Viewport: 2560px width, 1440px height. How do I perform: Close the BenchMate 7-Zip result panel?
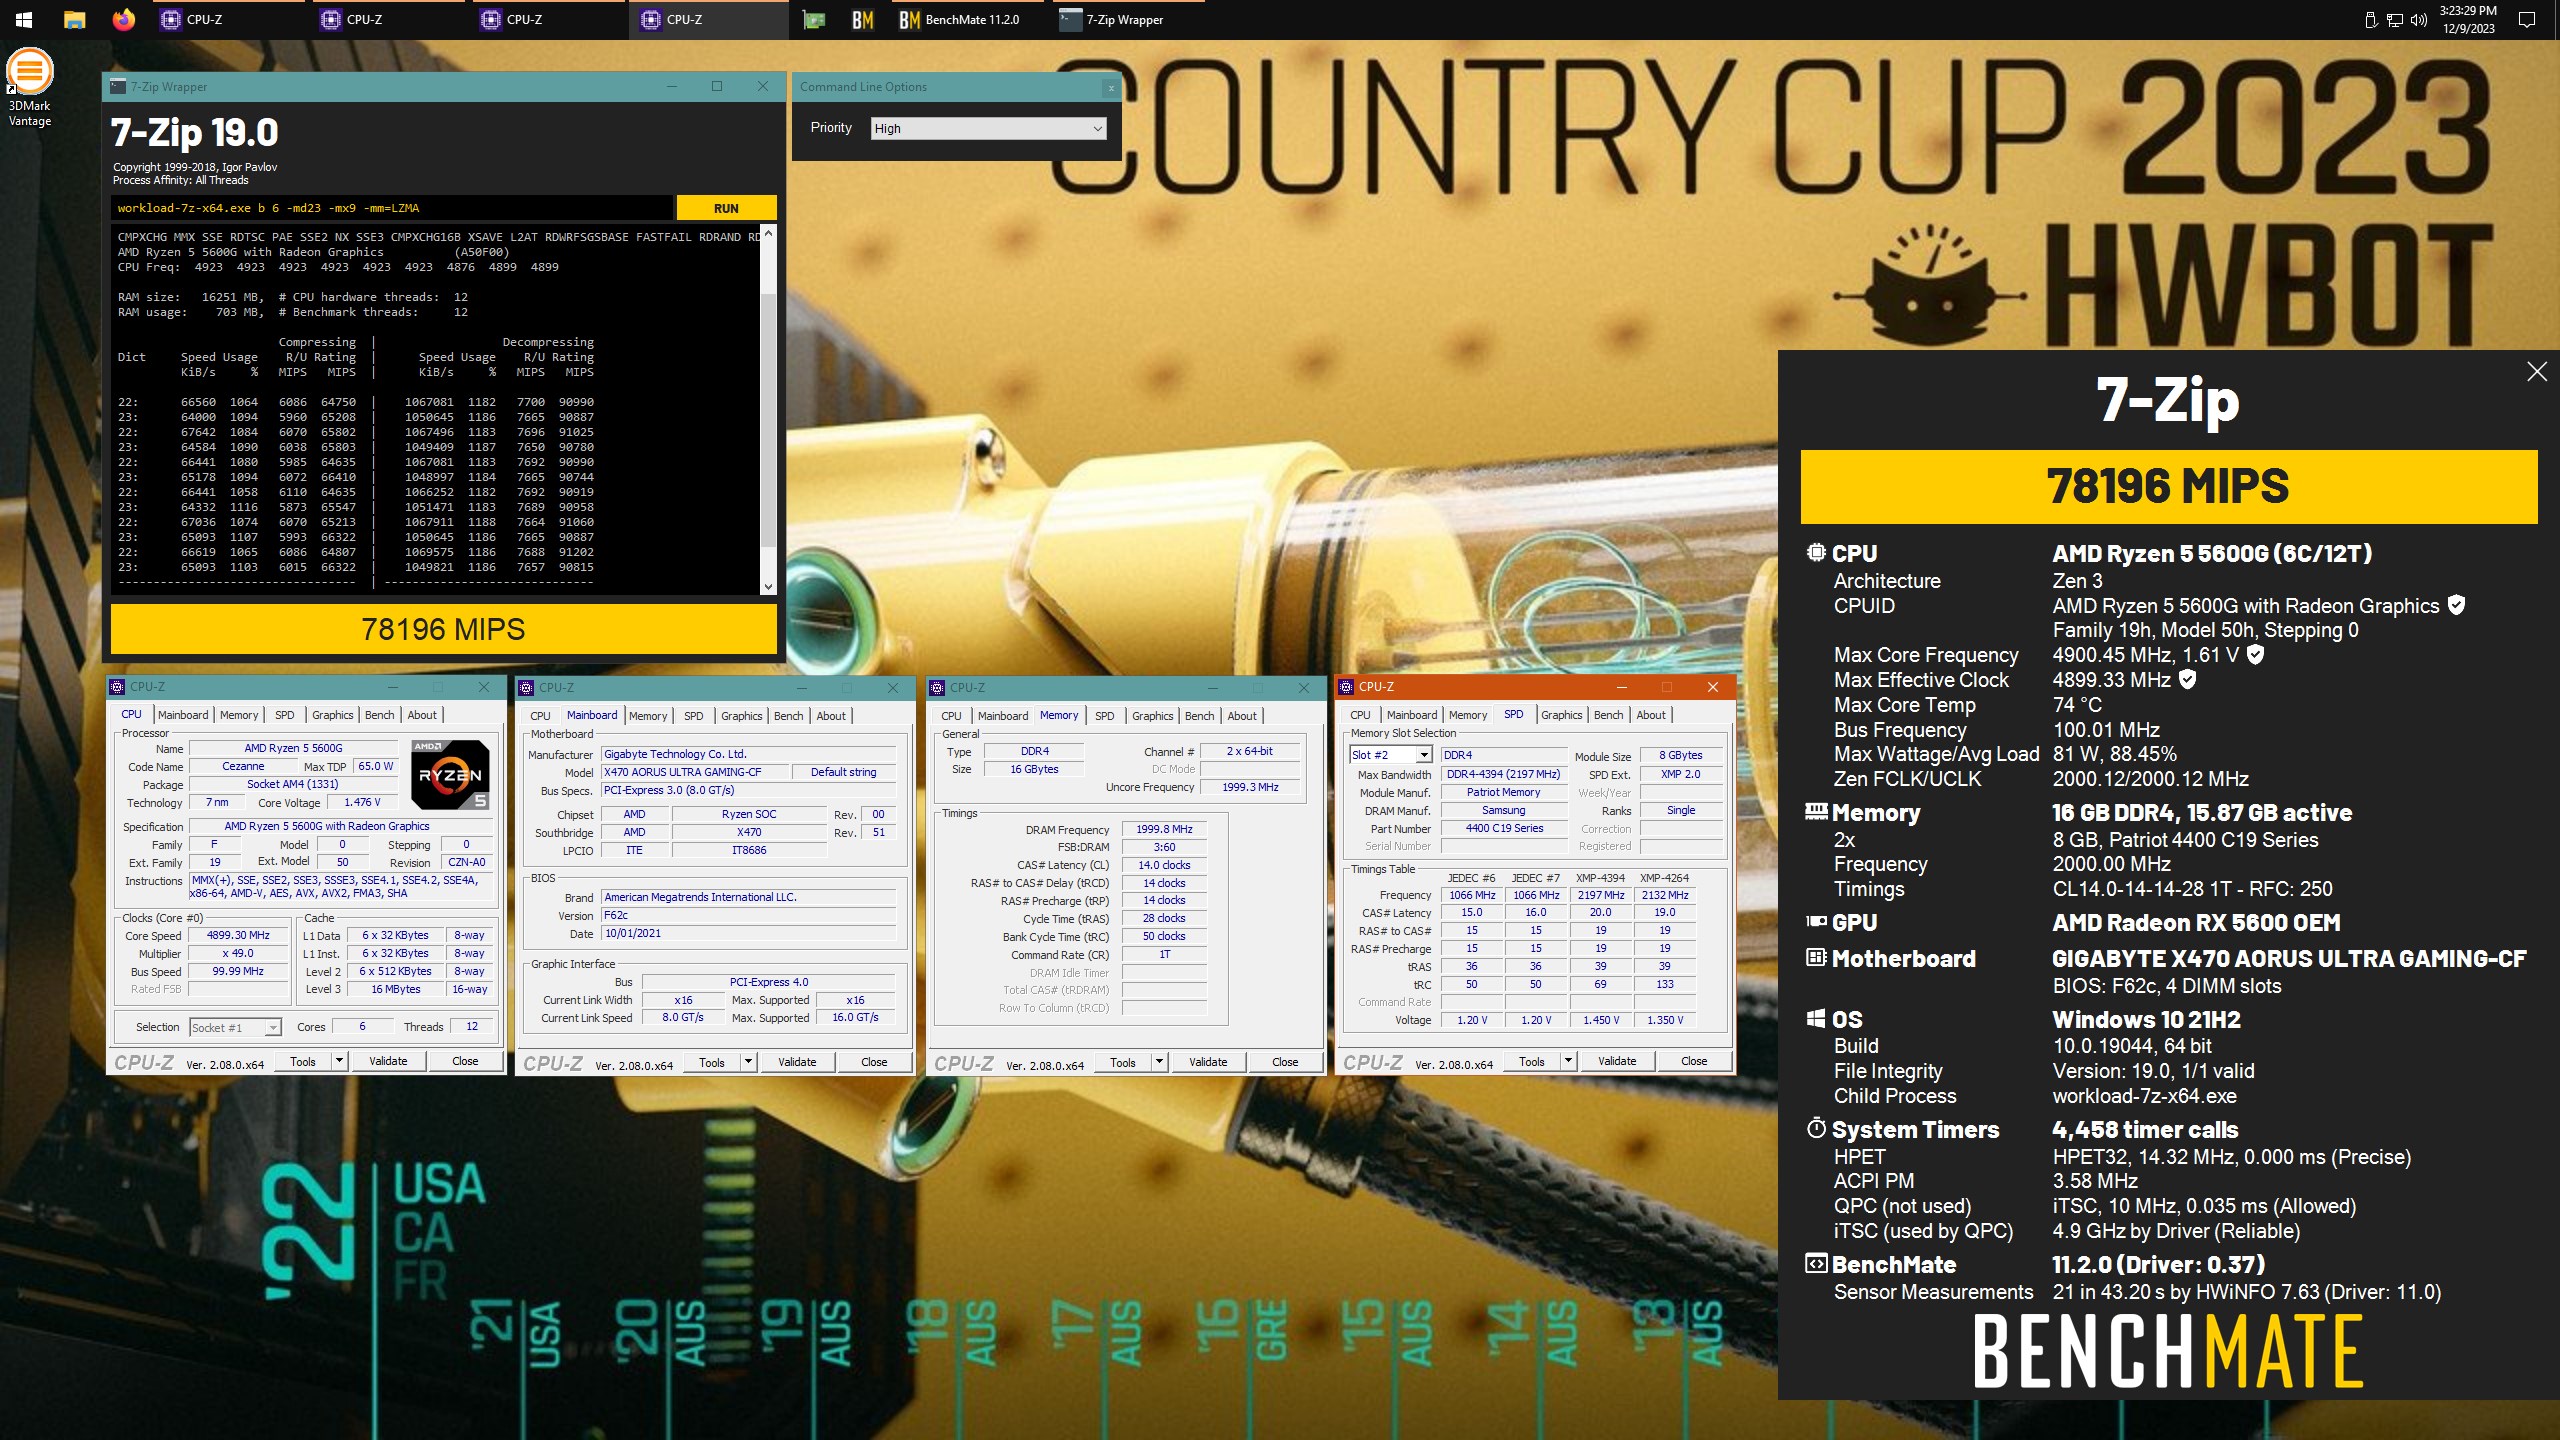point(2537,372)
